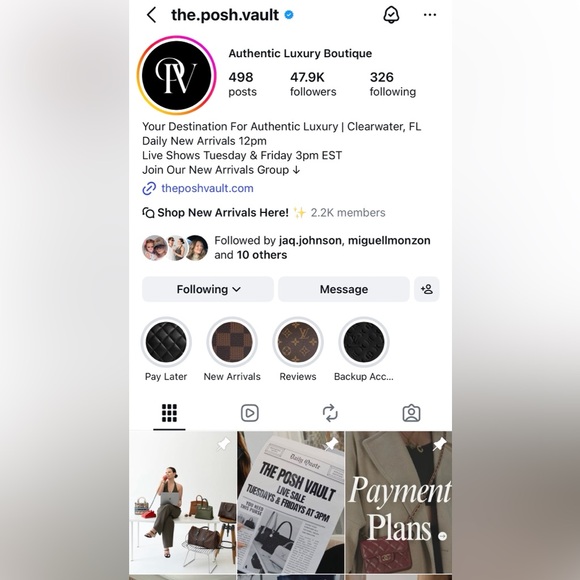This screenshot has width=580, height=580.
Task: Expand the Following dropdown button
Action: (208, 289)
